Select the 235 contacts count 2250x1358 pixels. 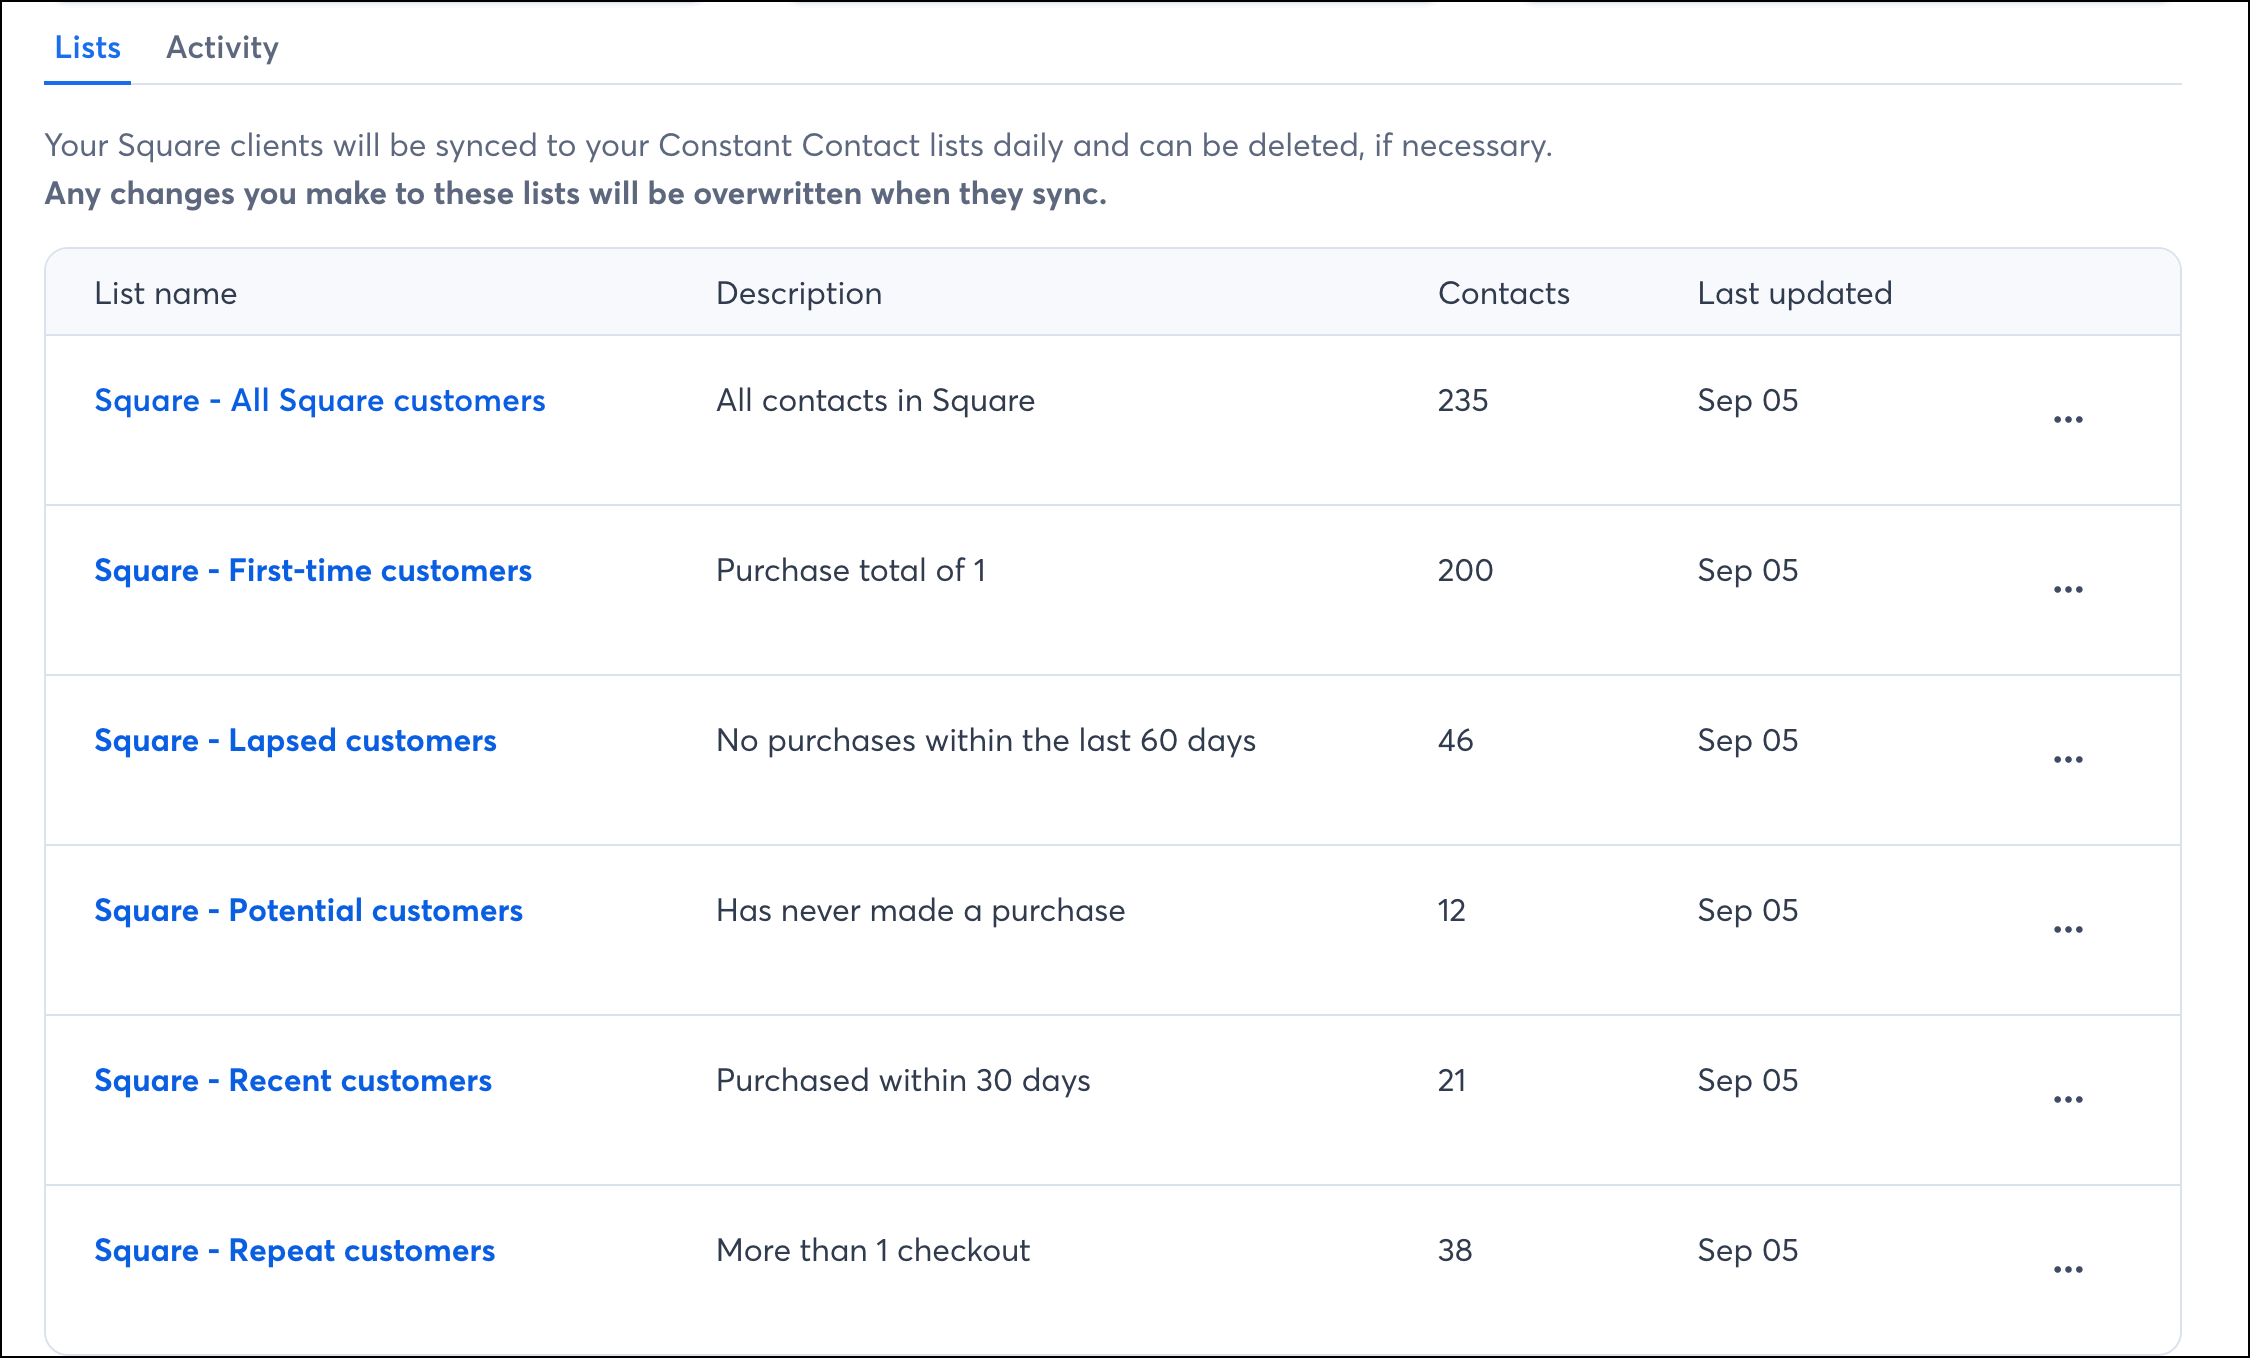[x=1463, y=400]
